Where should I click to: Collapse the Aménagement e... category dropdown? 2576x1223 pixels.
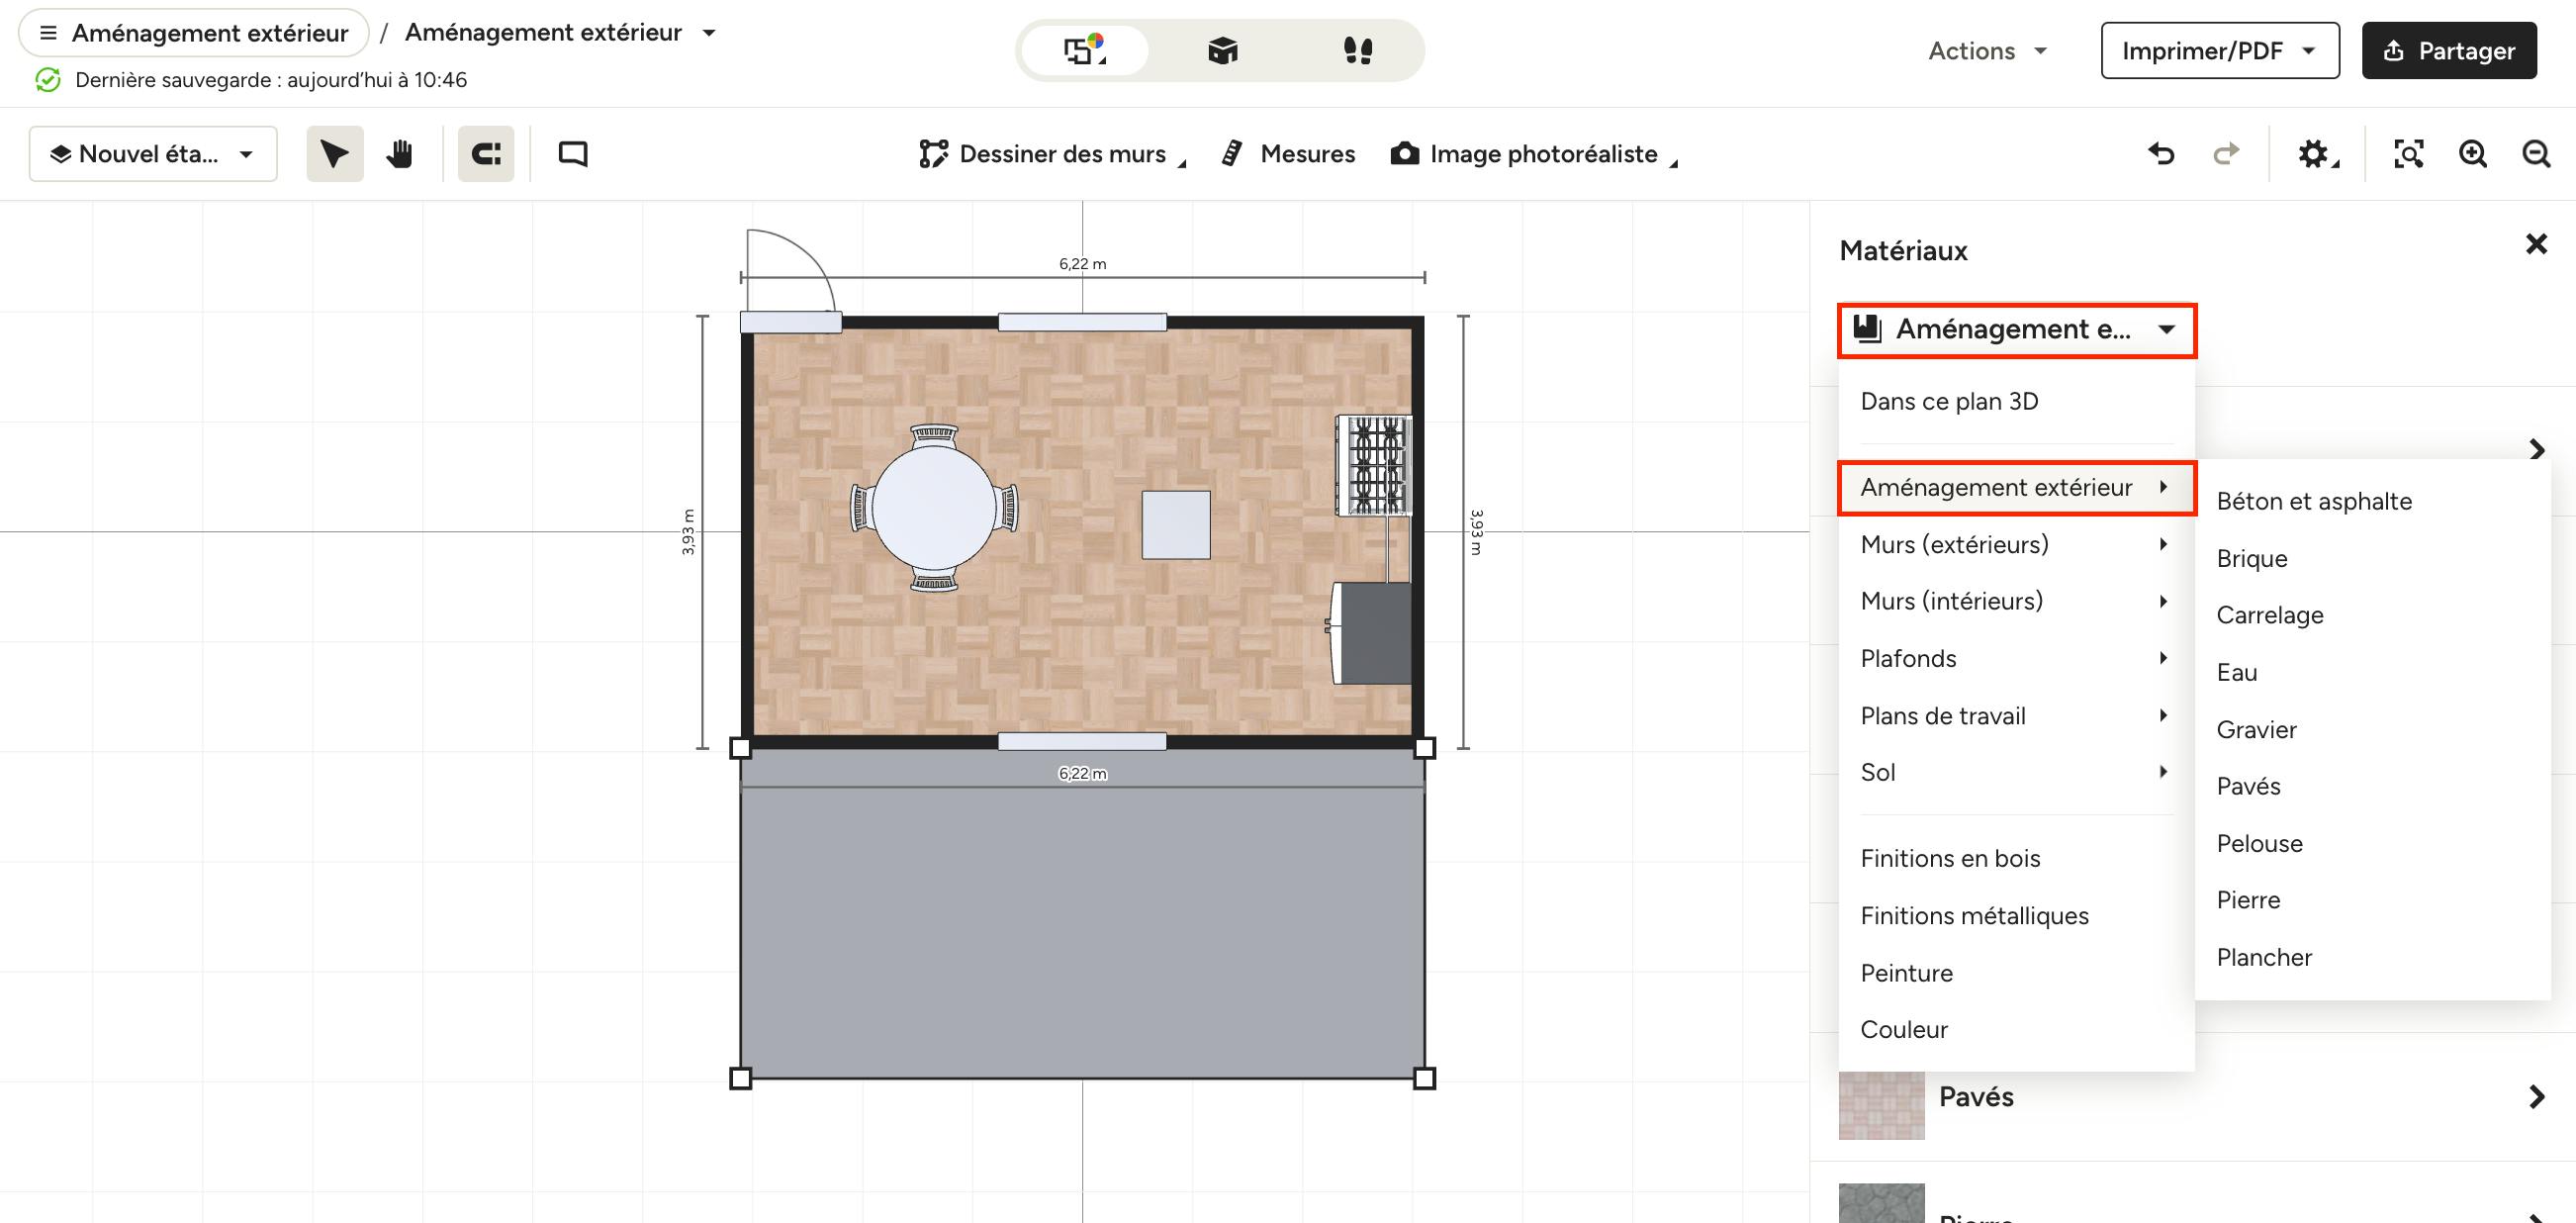coord(2017,329)
